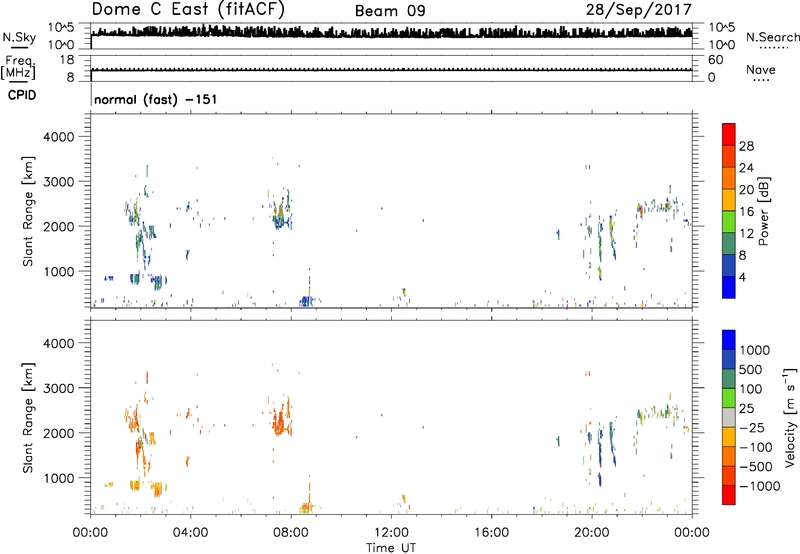Viewport: 800px width, 554px height.
Task: Click the 'Dome C East (fitACF)' title
Action: click(188, 10)
